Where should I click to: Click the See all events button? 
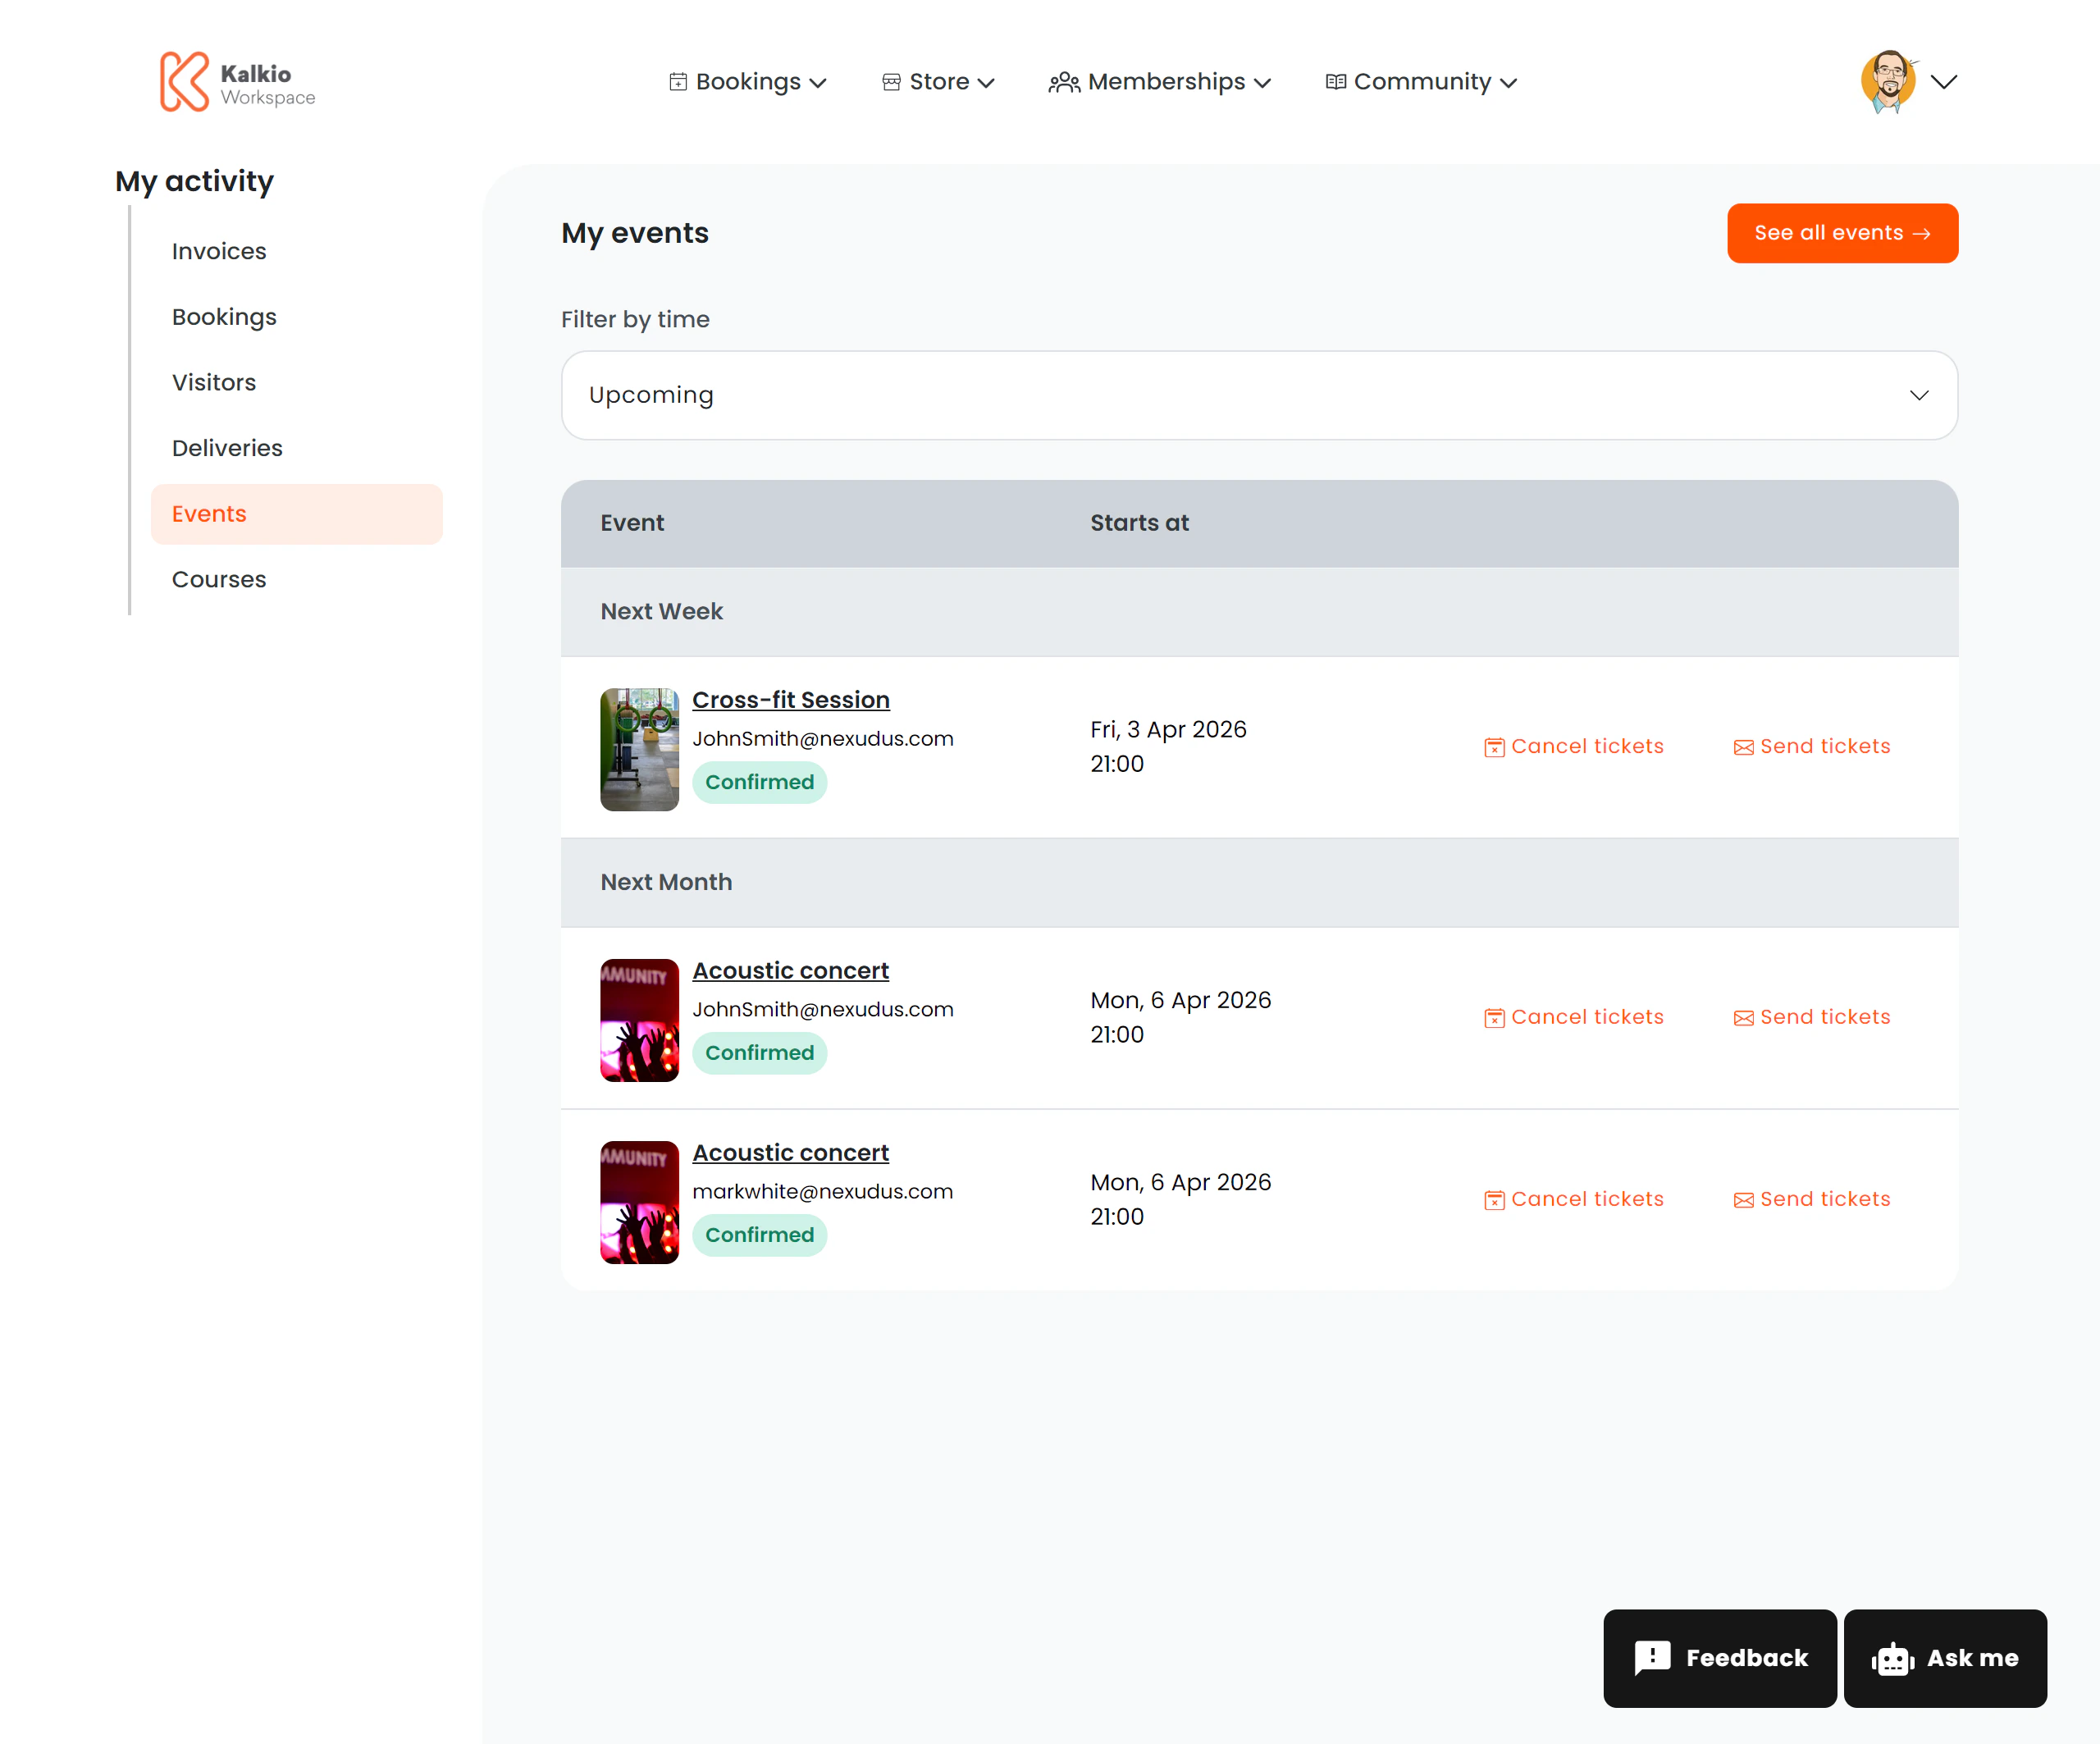[1843, 233]
